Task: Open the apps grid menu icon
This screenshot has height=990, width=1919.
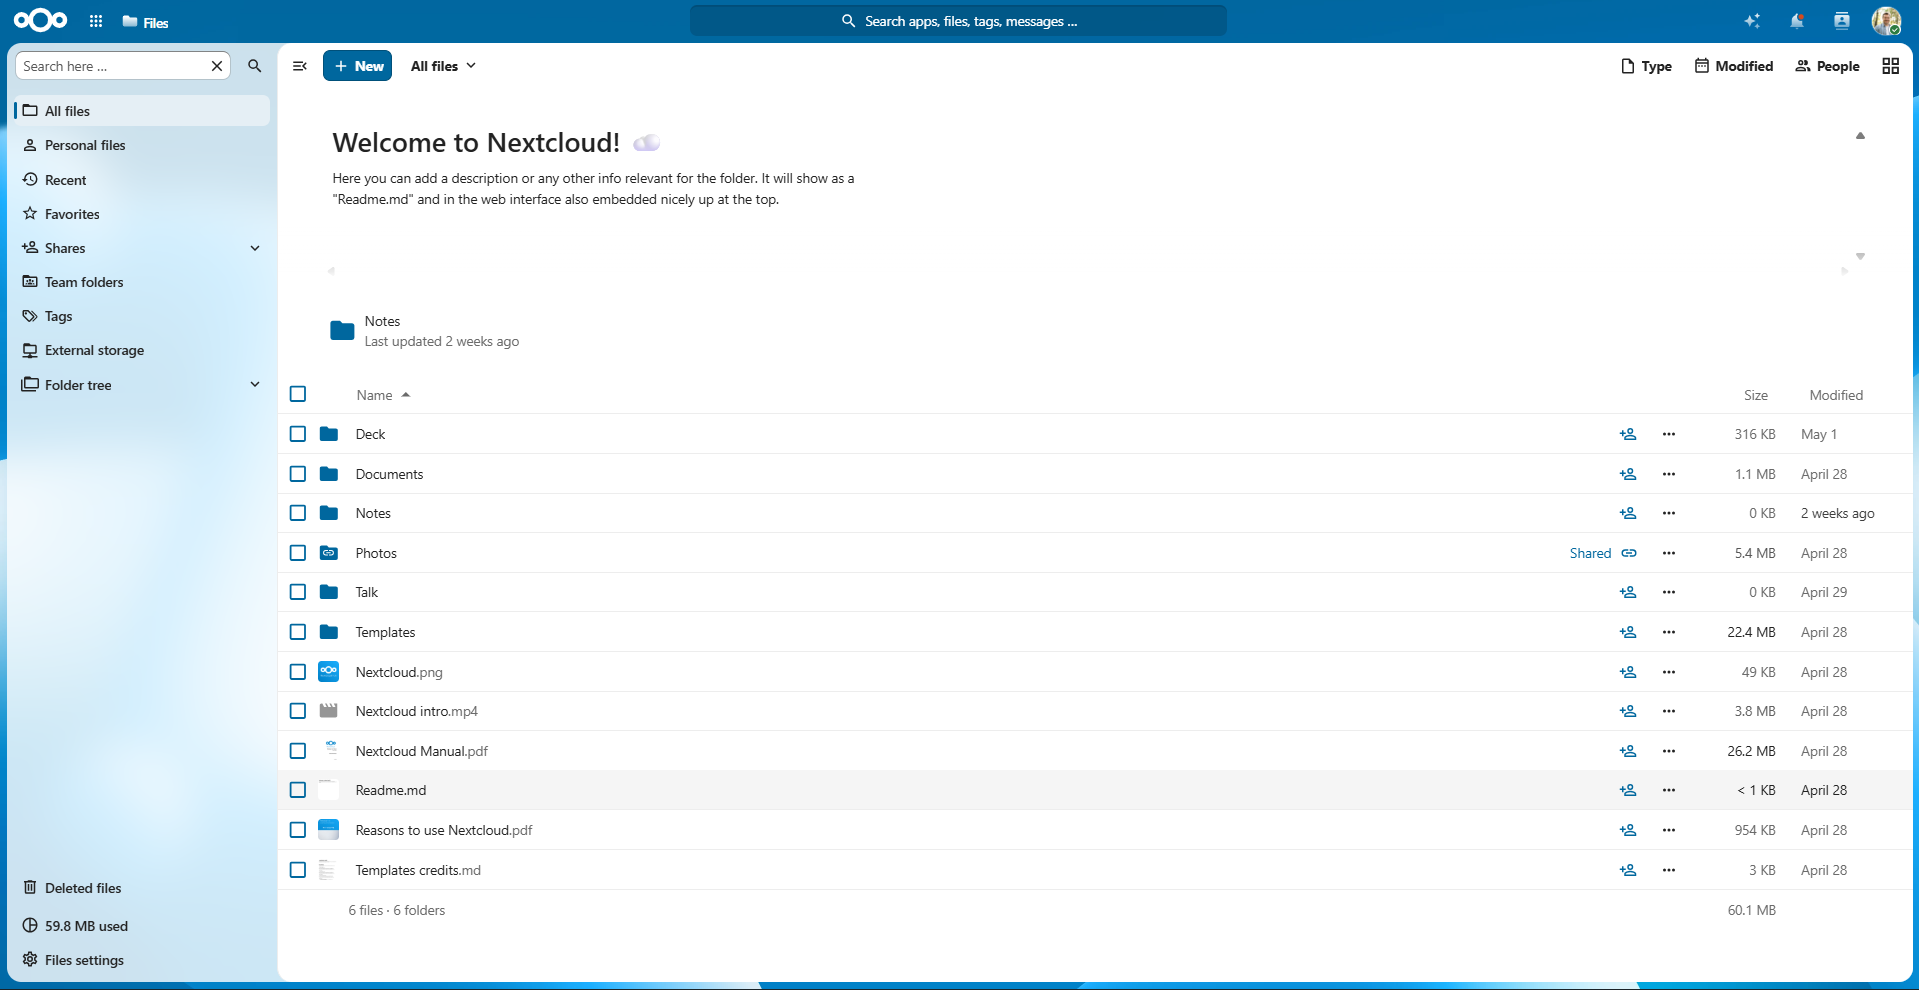Action: [96, 21]
